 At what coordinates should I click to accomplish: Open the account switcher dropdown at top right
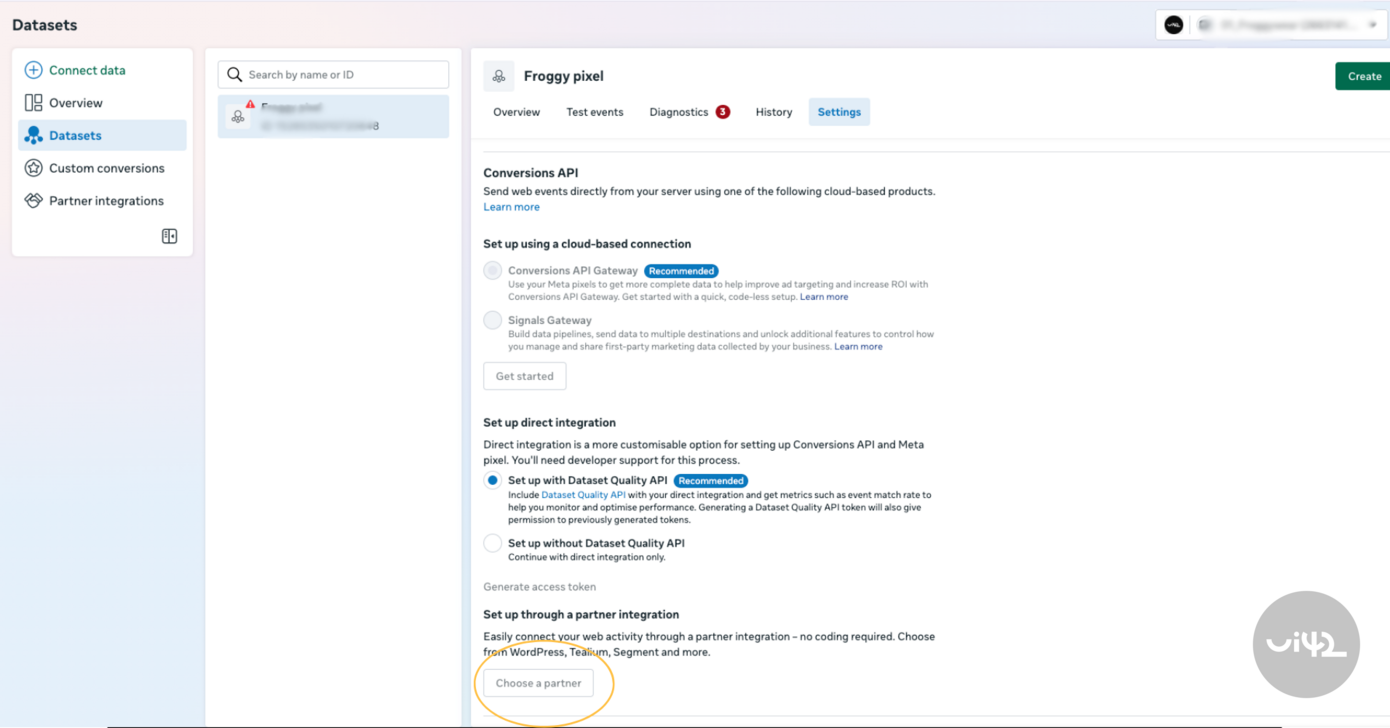1372,25
